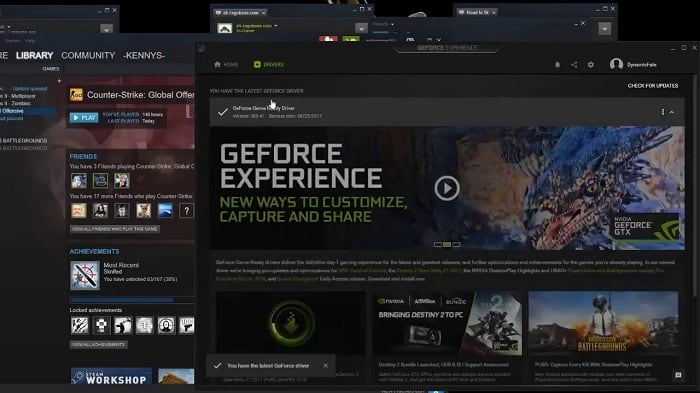Close the Road to 5k chat tab
This screenshot has height=393, width=700.
click(x=494, y=13)
